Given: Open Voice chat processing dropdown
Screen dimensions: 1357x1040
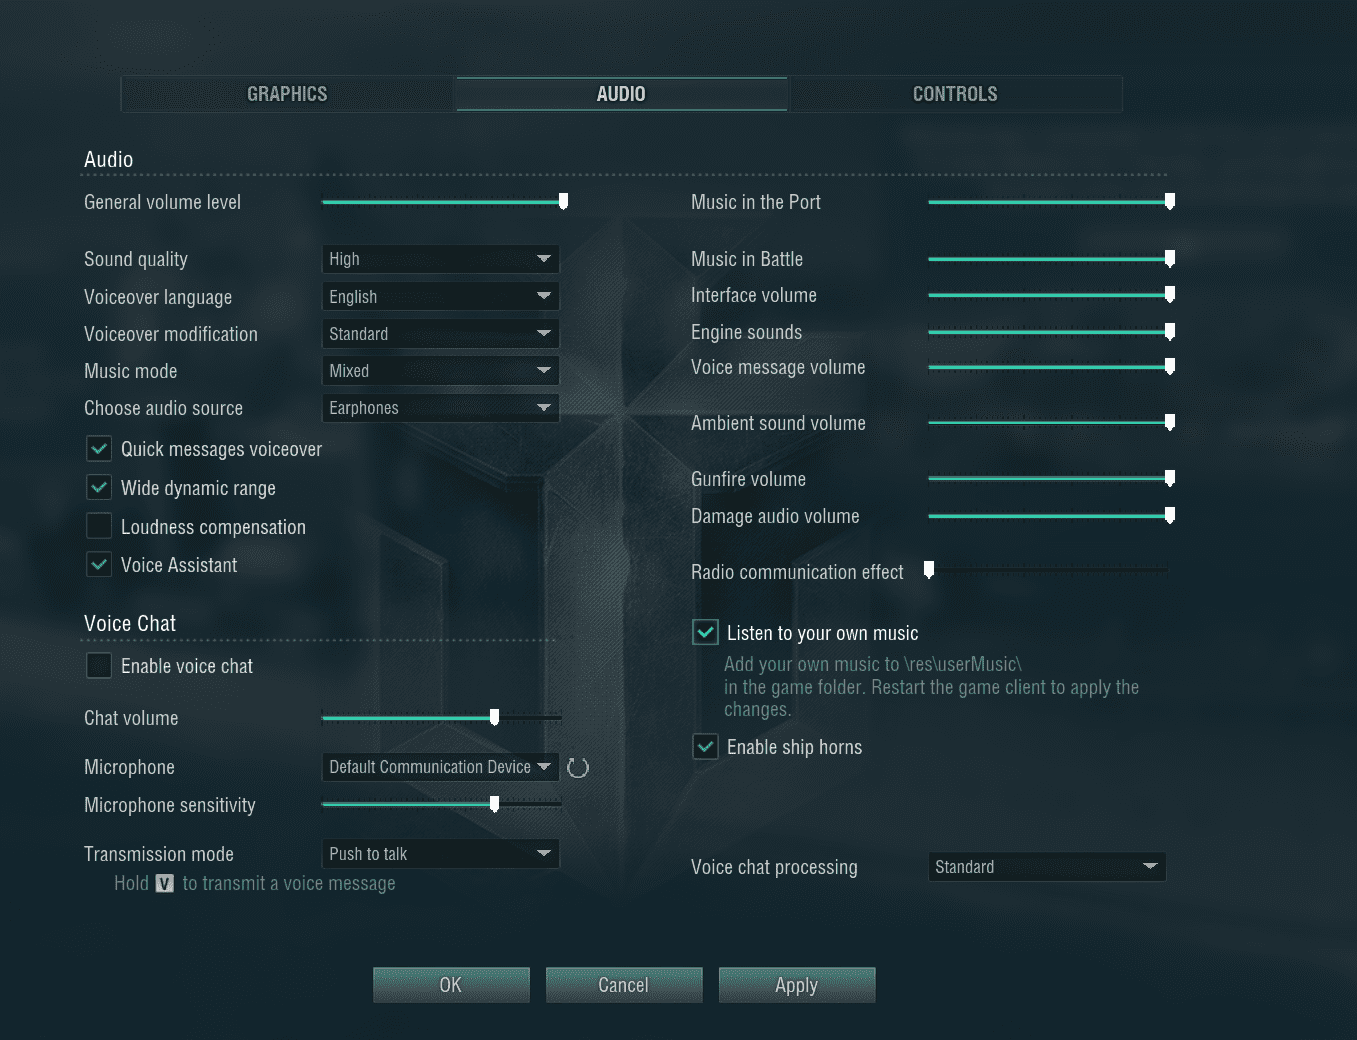Looking at the screenshot, I should pyautogui.click(x=1047, y=867).
